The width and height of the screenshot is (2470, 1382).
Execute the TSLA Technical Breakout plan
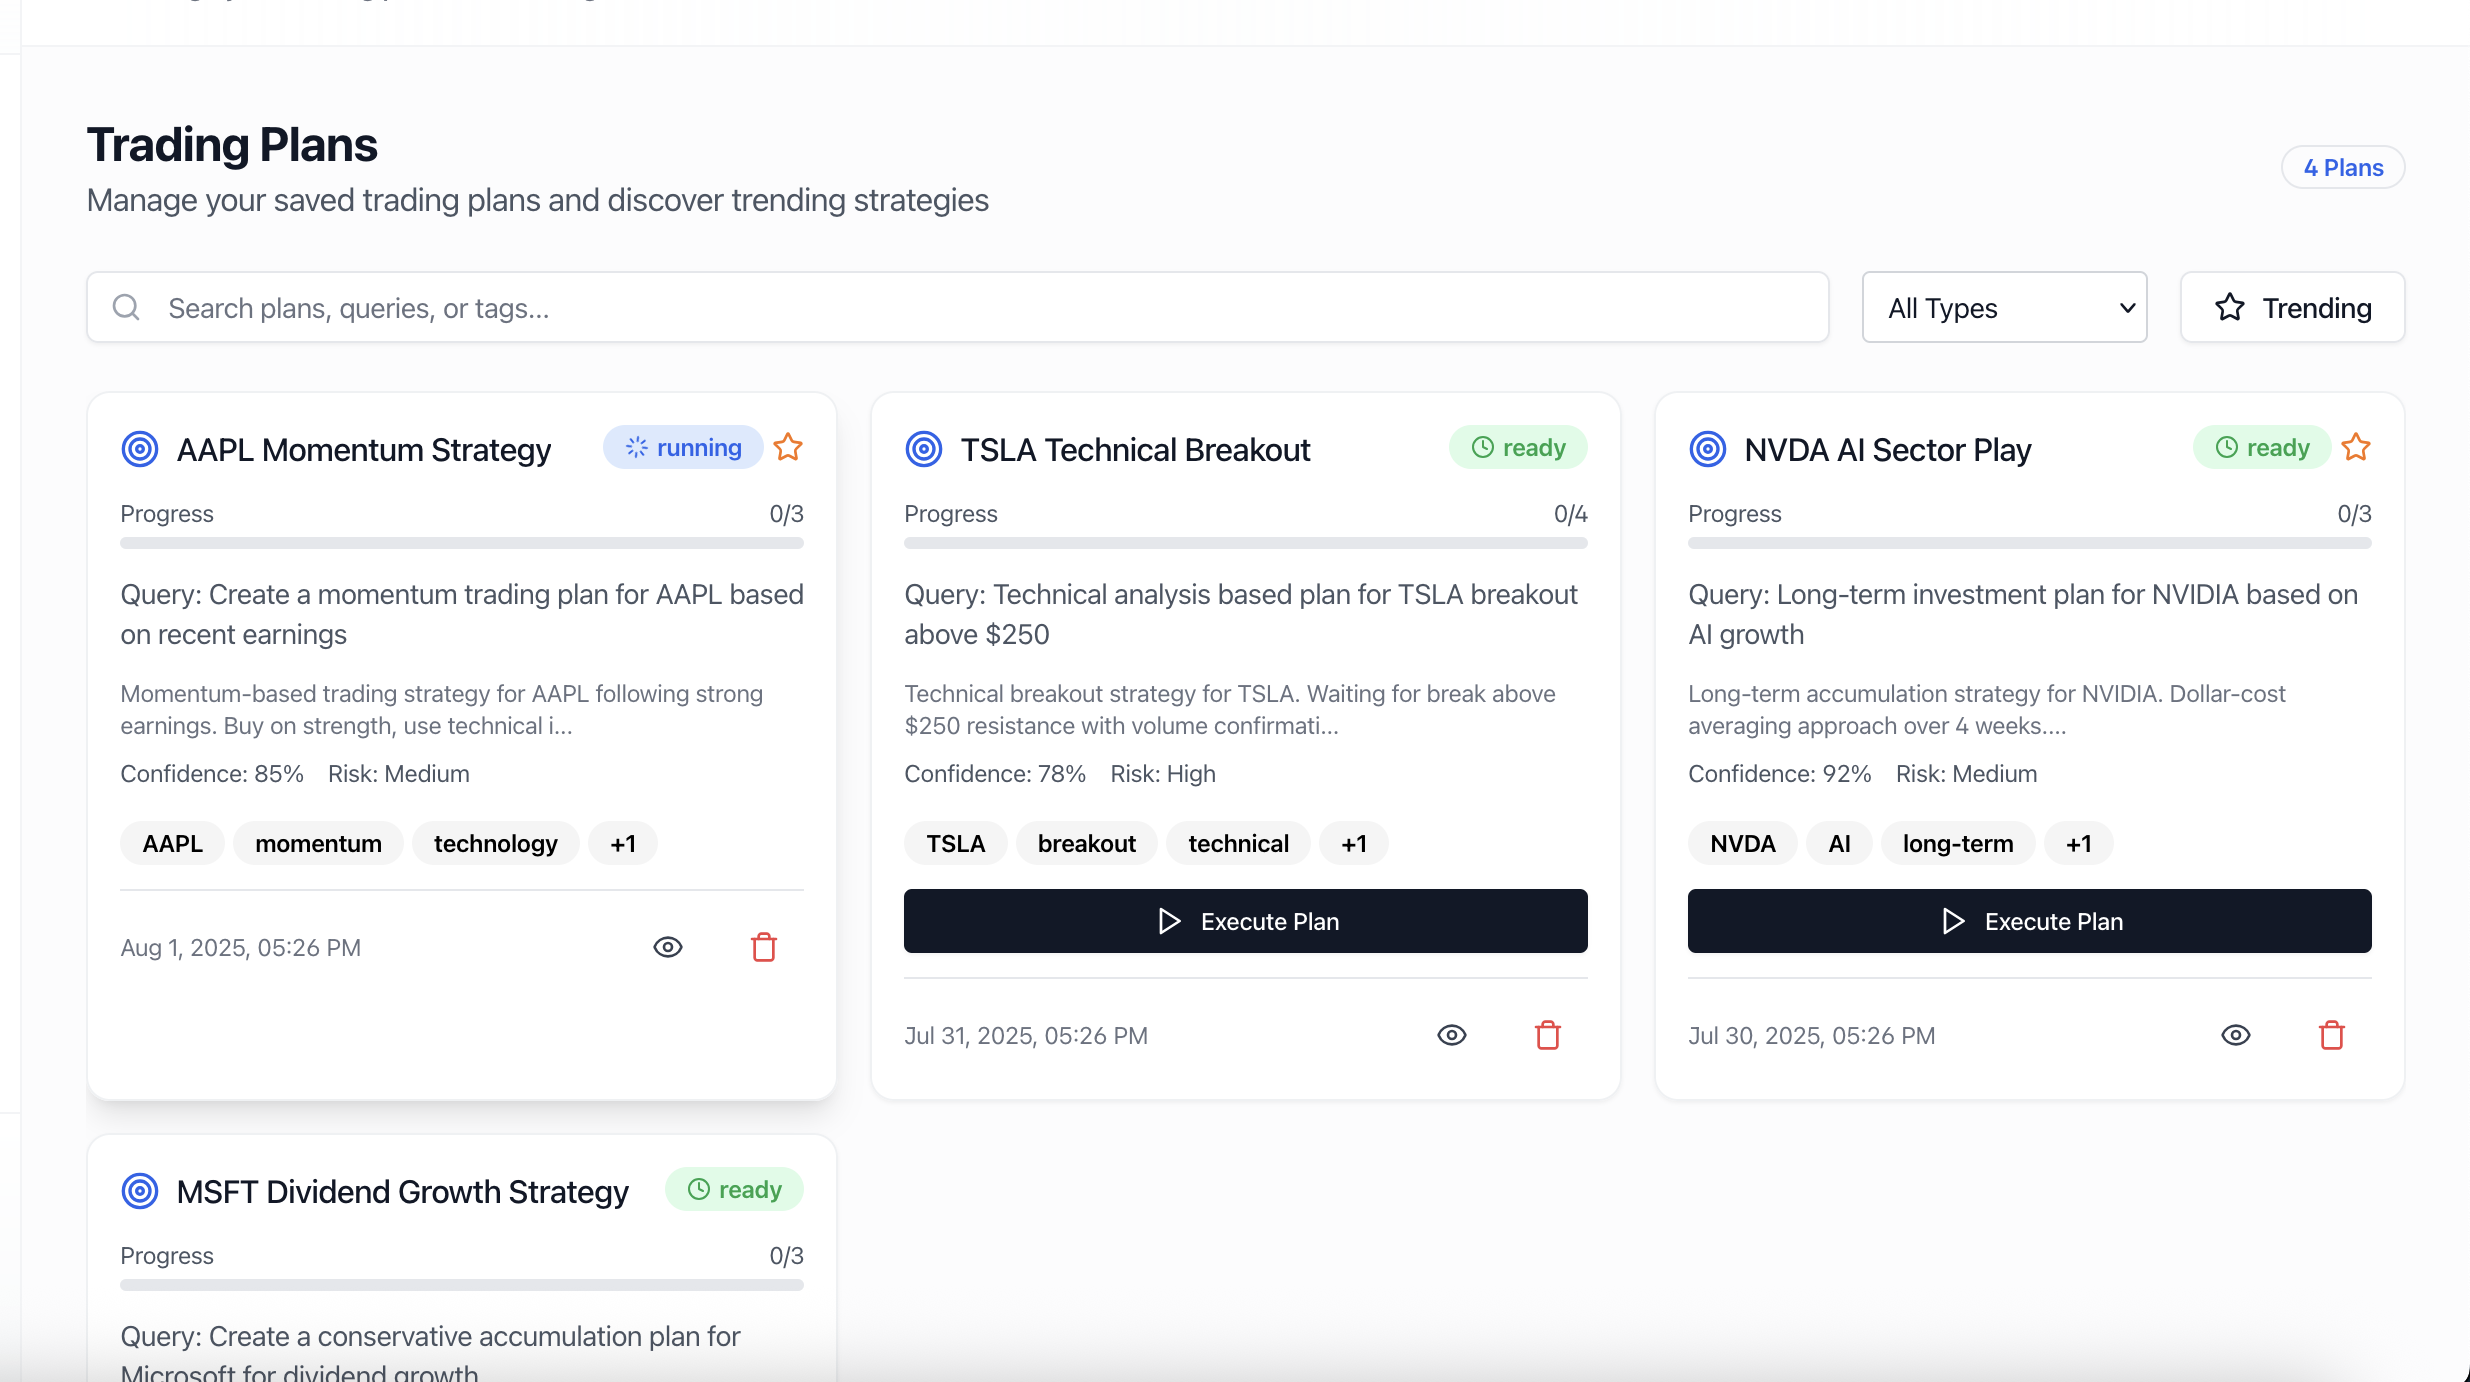(1245, 921)
